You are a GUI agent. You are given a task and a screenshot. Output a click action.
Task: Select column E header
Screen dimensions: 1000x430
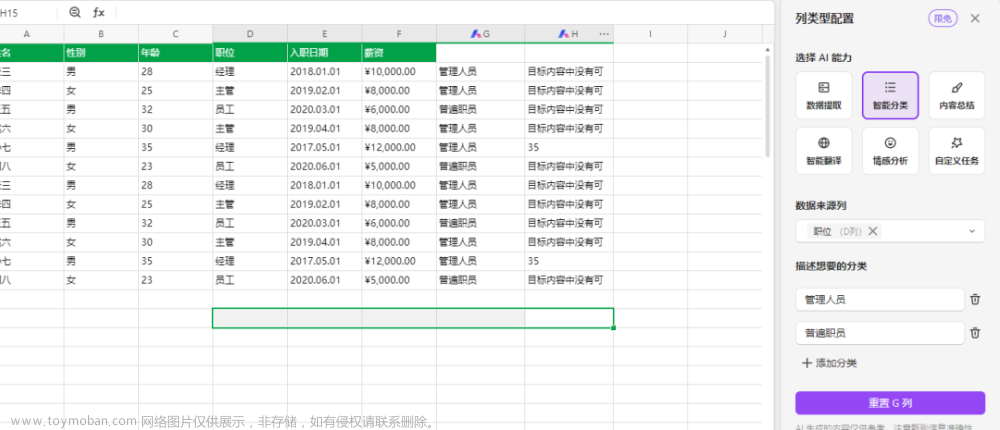[x=325, y=34]
